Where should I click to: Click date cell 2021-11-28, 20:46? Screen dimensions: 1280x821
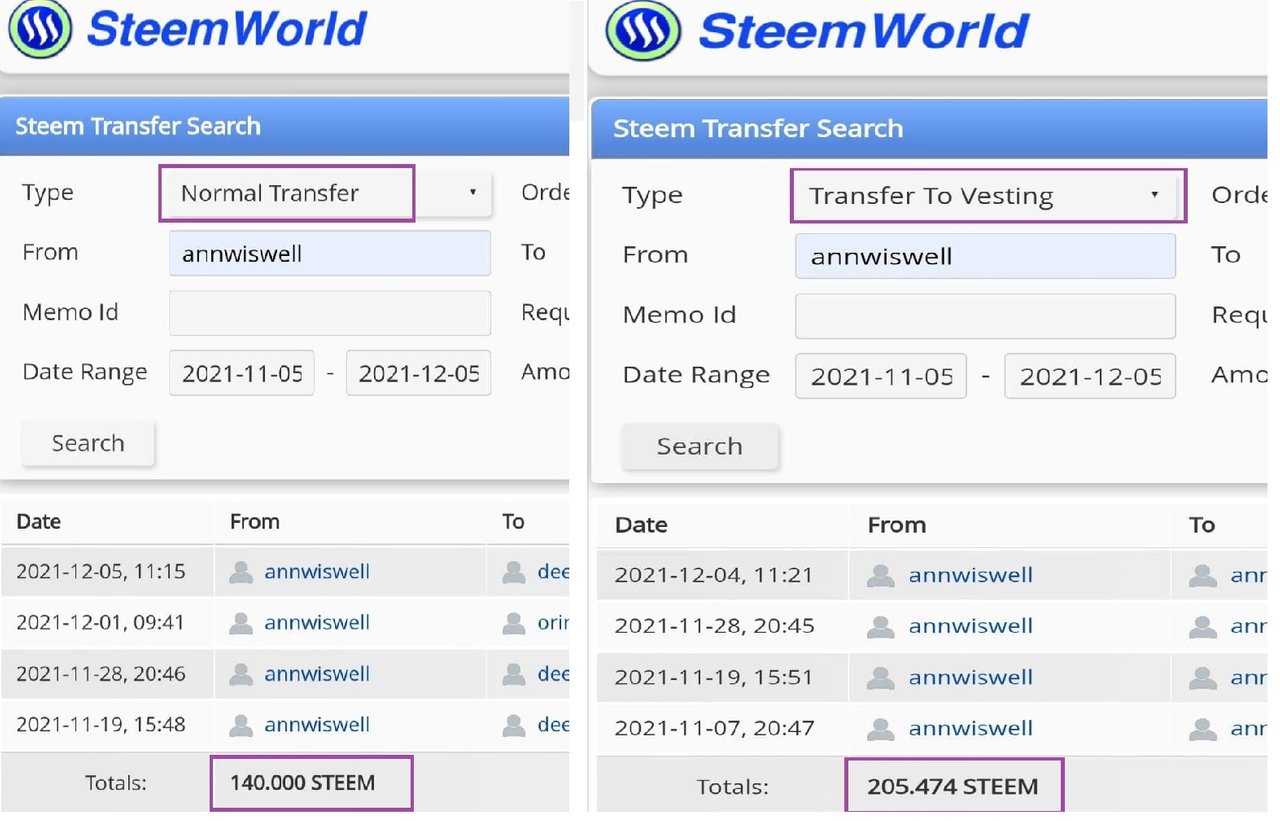(101, 674)
